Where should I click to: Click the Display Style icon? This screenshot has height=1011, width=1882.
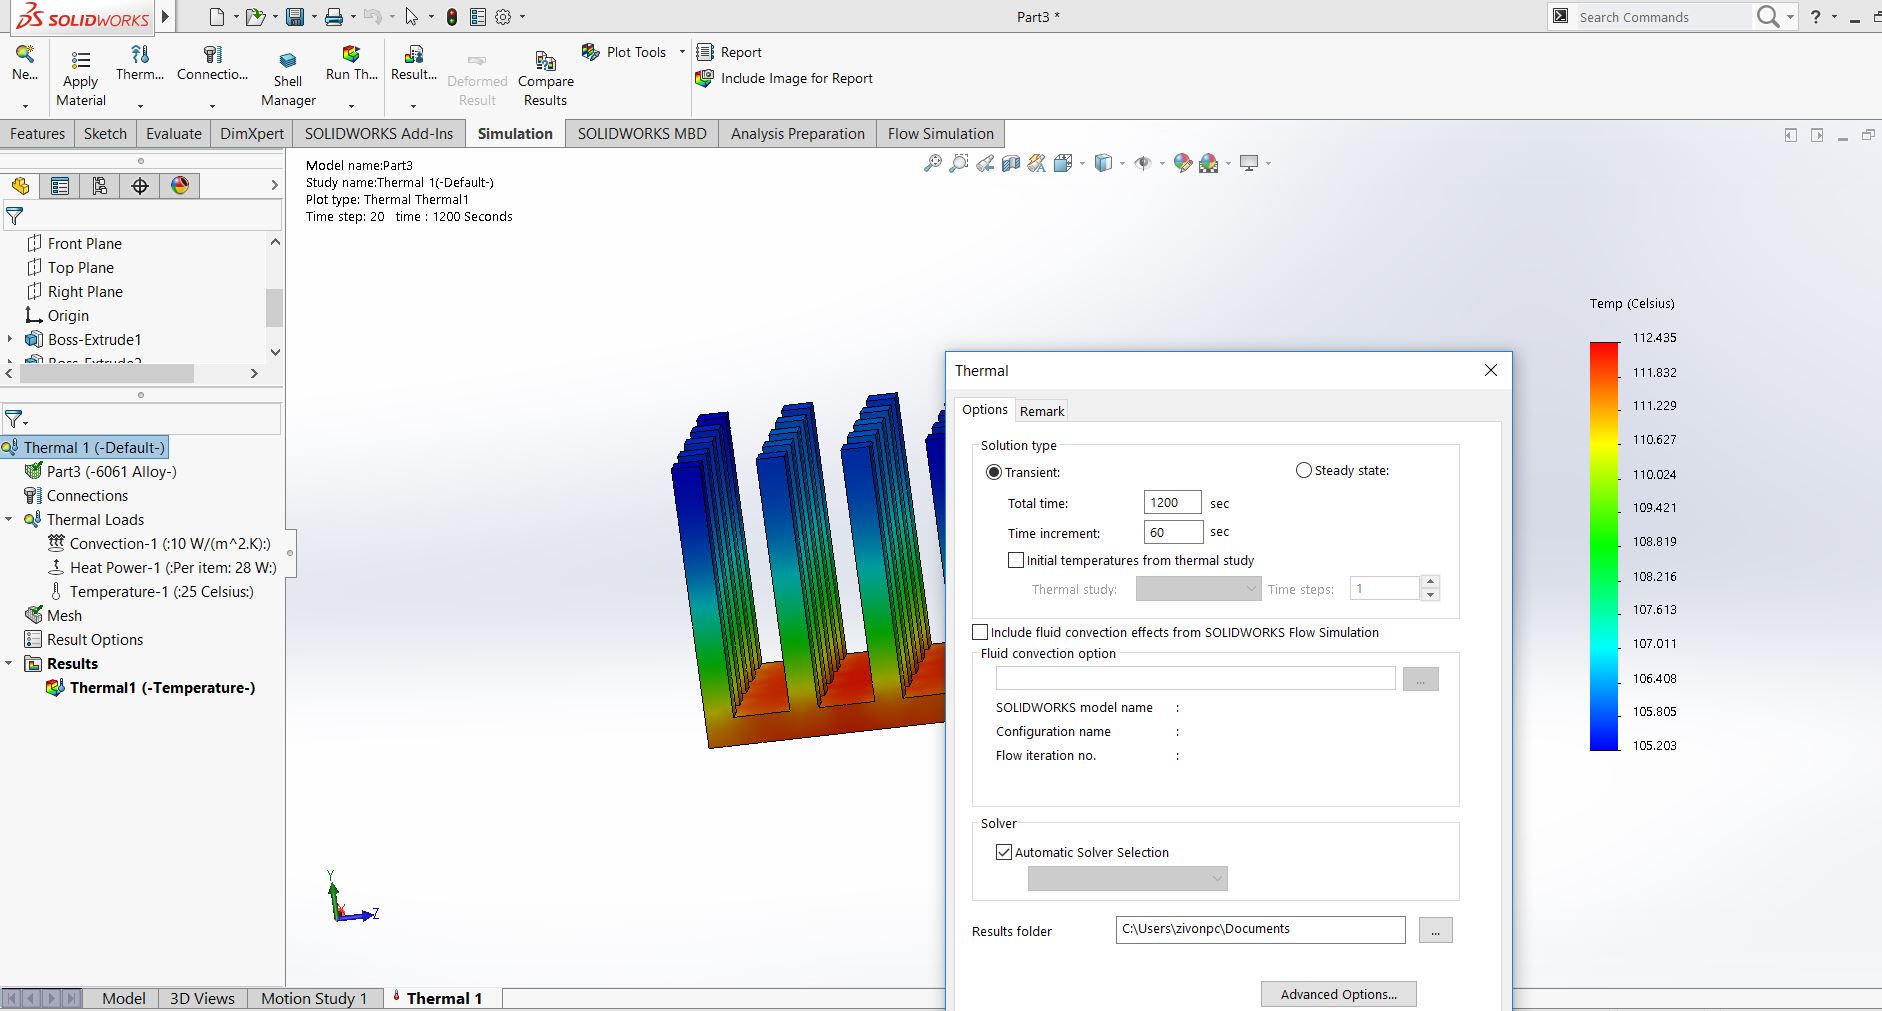point(1103,163)
